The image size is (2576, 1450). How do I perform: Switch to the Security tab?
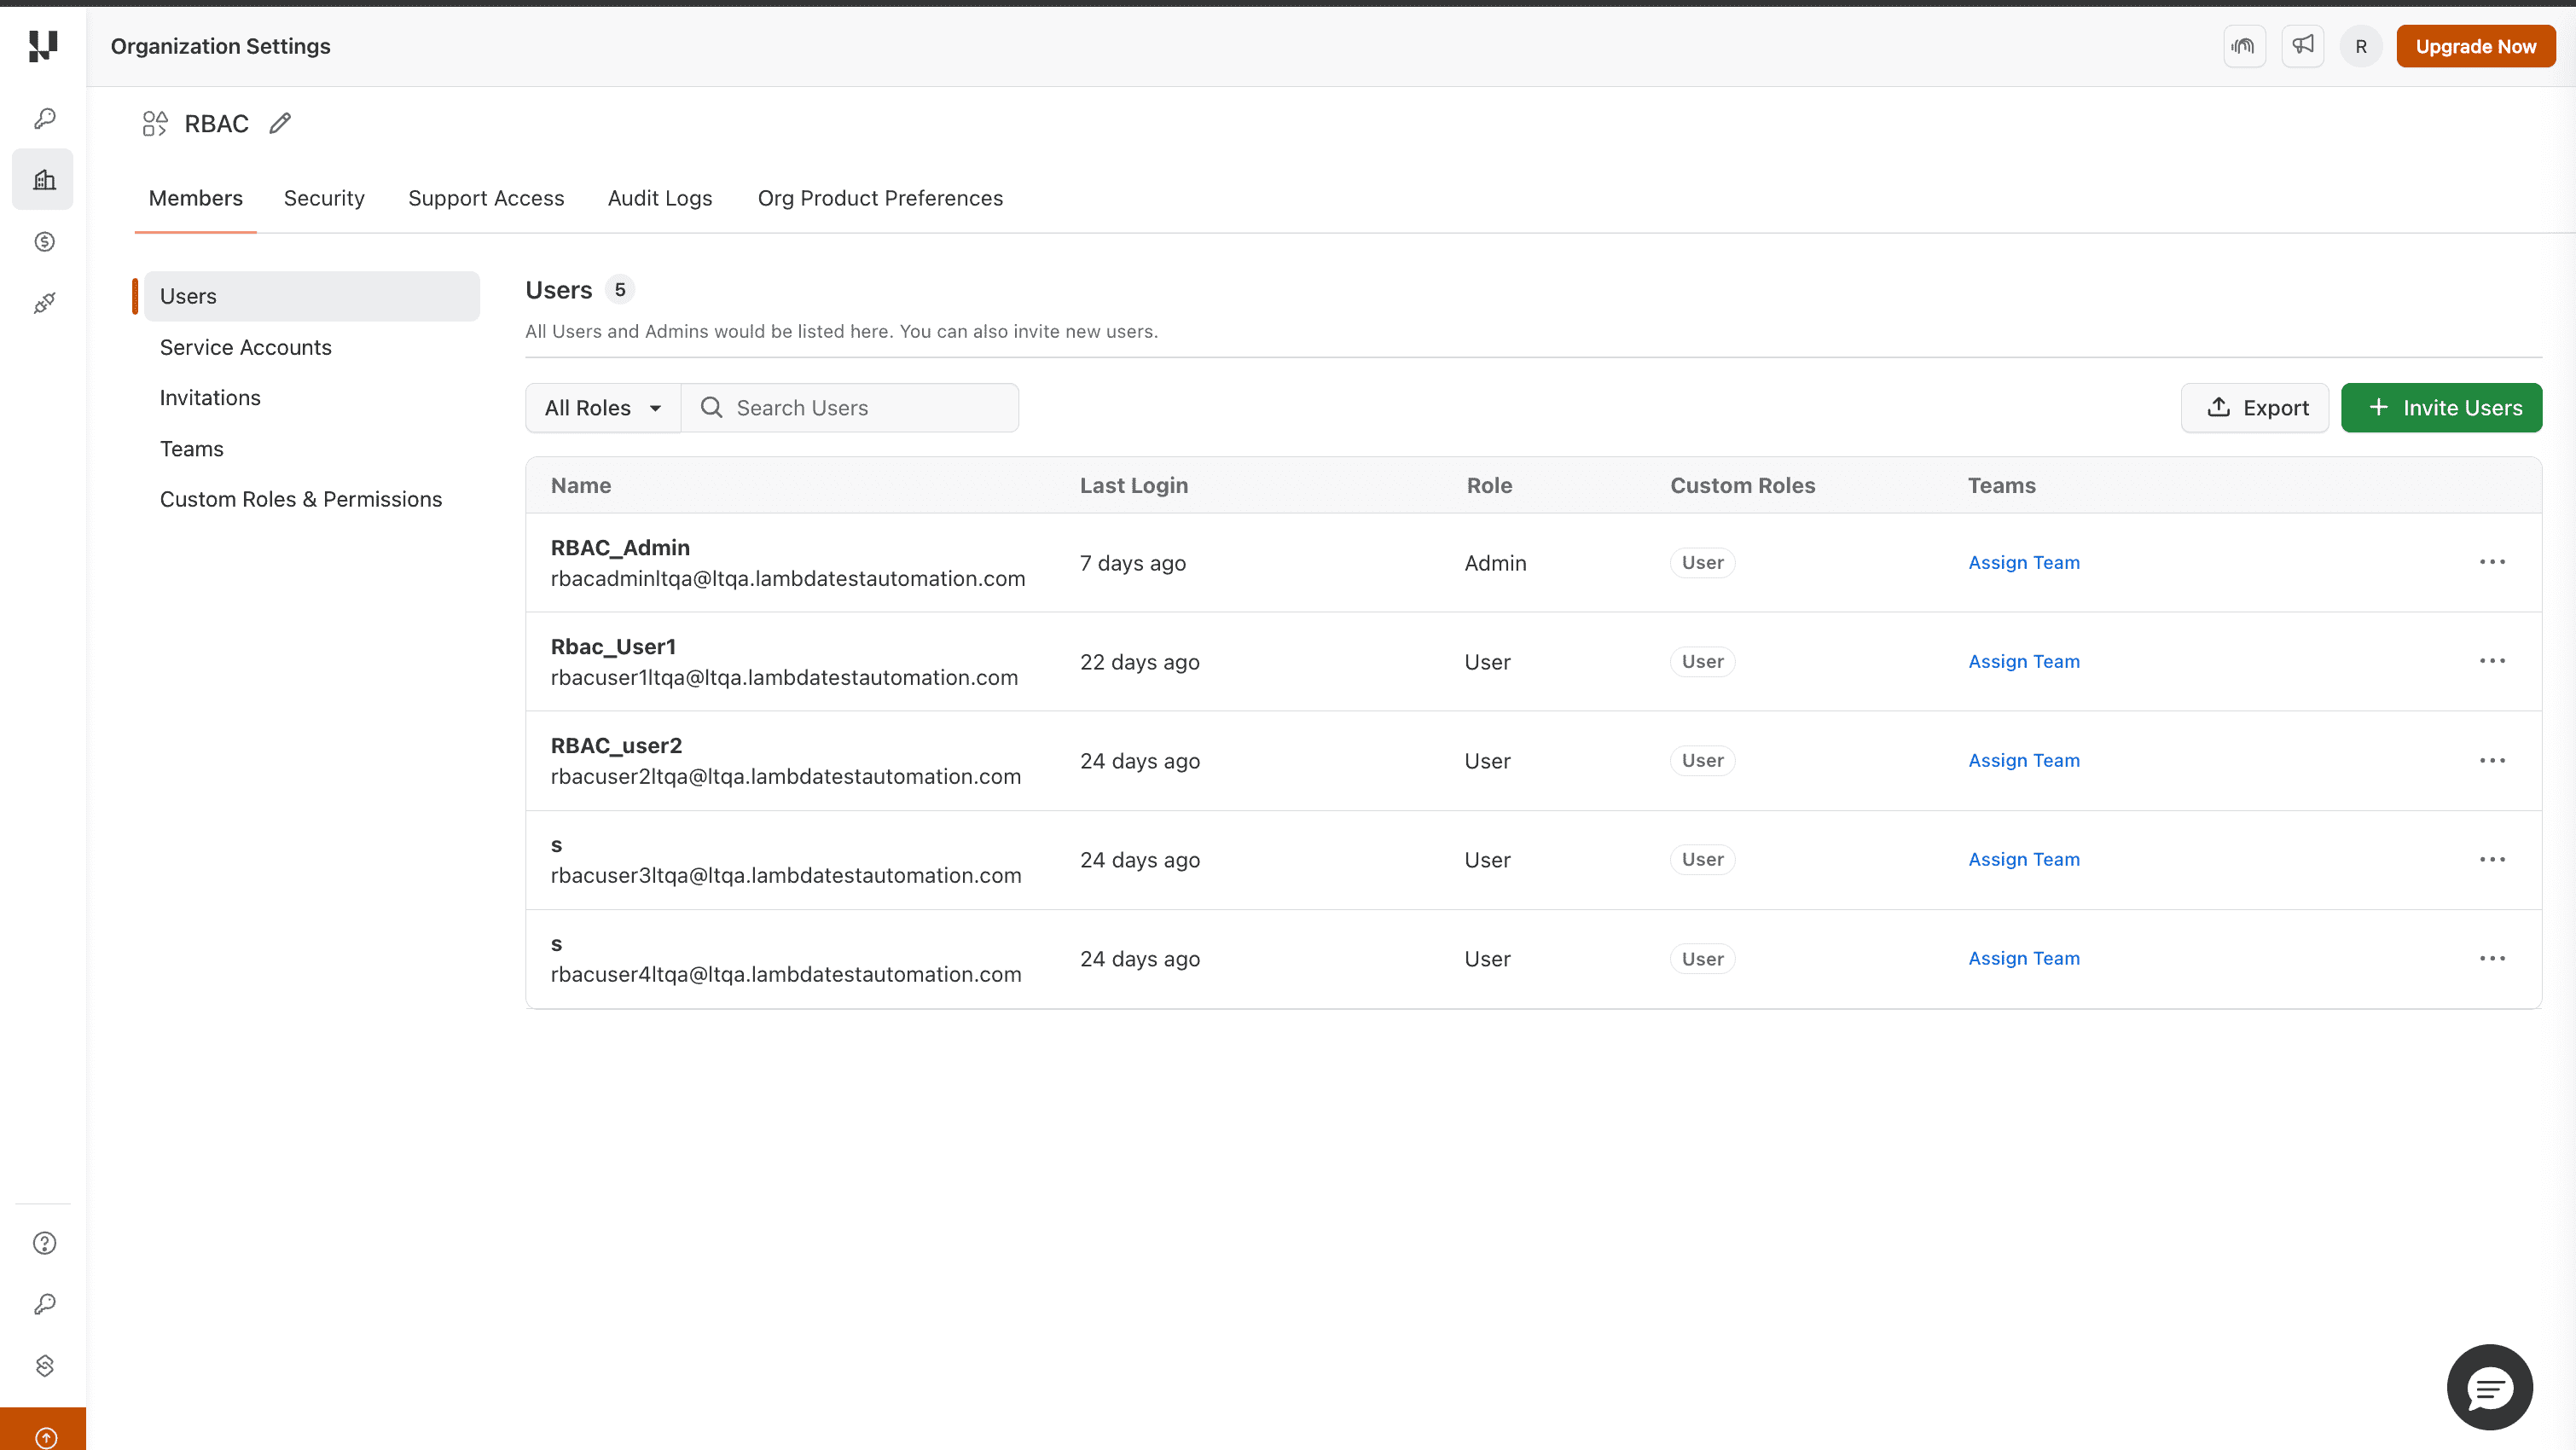coord(324,198)
